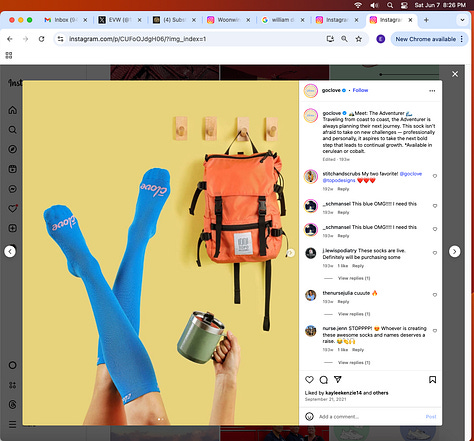The width and height of the screenshot is (474, 441).
Task: Follow the goclove account
Action: 360,90
